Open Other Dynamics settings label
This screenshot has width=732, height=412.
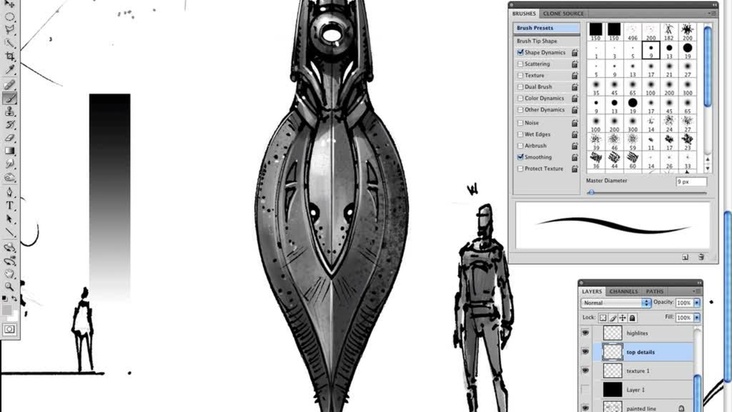point(544,110)
